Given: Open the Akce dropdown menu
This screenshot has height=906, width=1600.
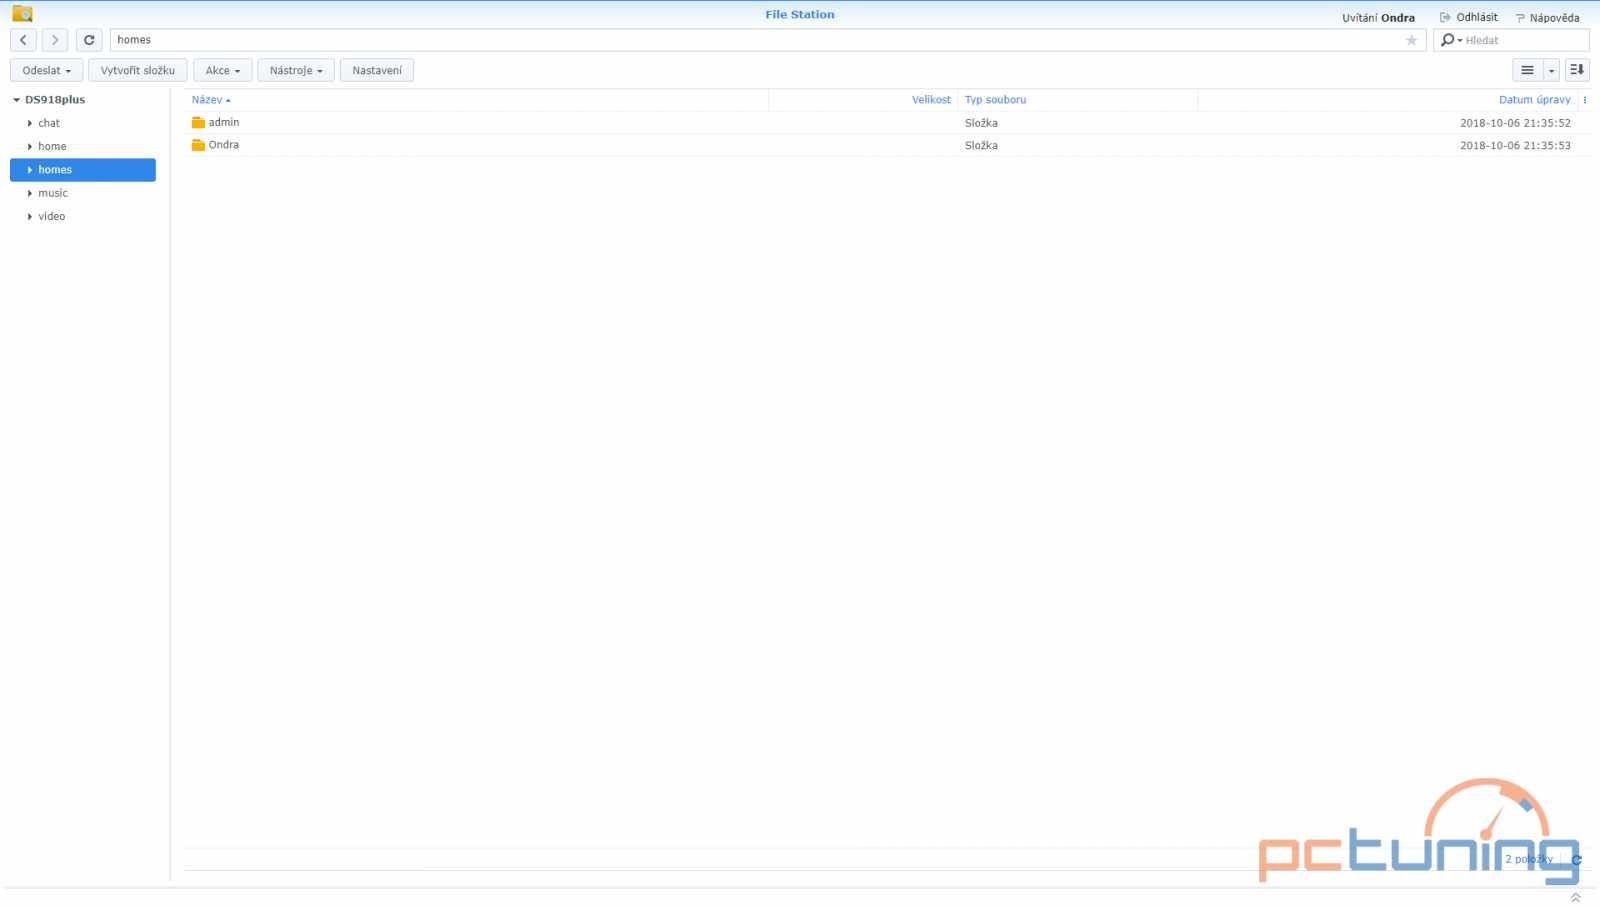Looking at the screenshot, I should [222, 70].
